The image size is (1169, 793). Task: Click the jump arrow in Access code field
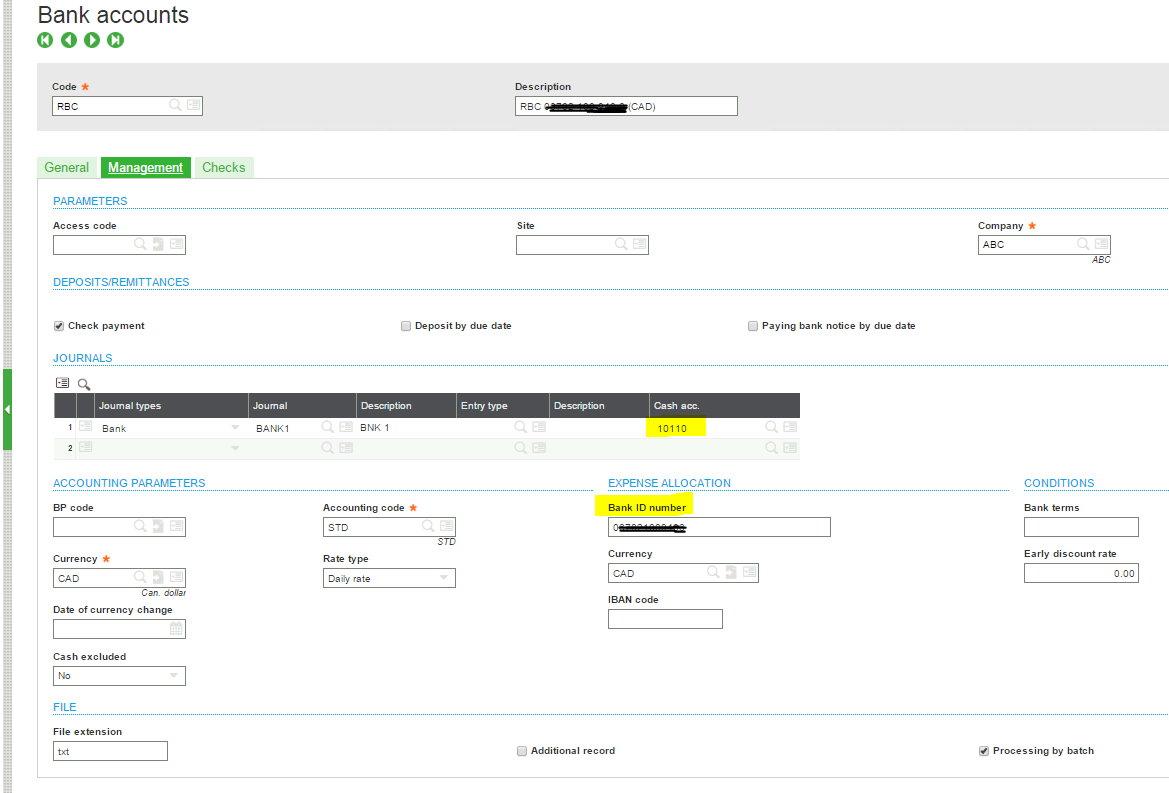point(158,244)
